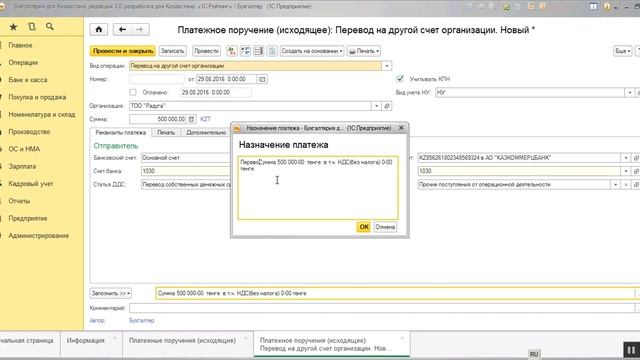
Task: Confirm the dialog with OK
Action: (x=364, y=227)
